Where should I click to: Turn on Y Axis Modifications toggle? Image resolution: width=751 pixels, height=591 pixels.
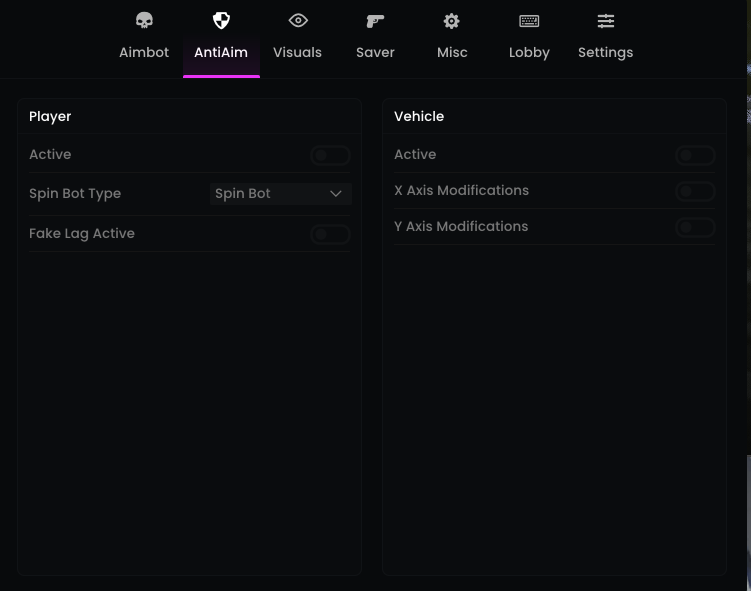click(x=695, y=227)
